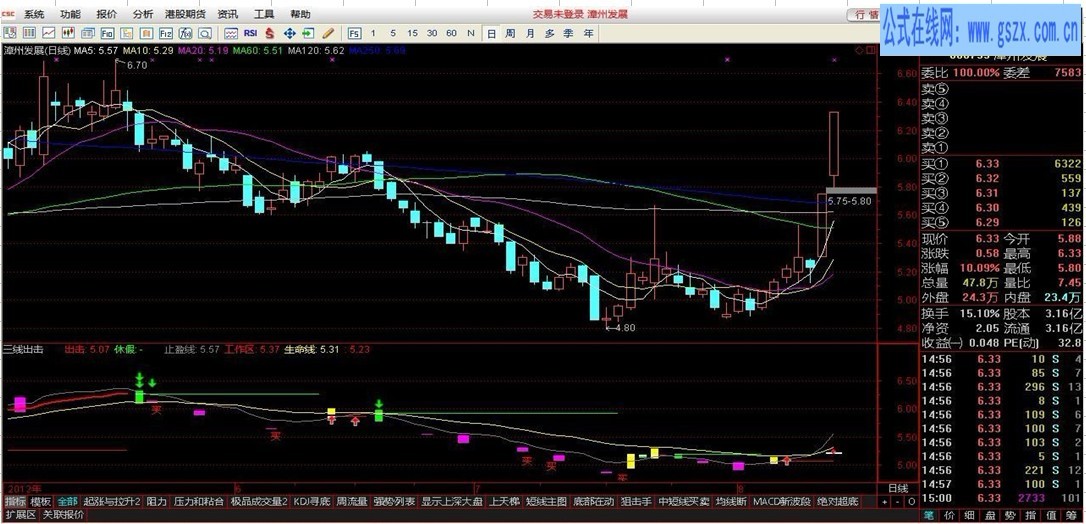Choose the 压力和粘合 indicator tab
This screenshot has height=524, width=1086.
199,501
